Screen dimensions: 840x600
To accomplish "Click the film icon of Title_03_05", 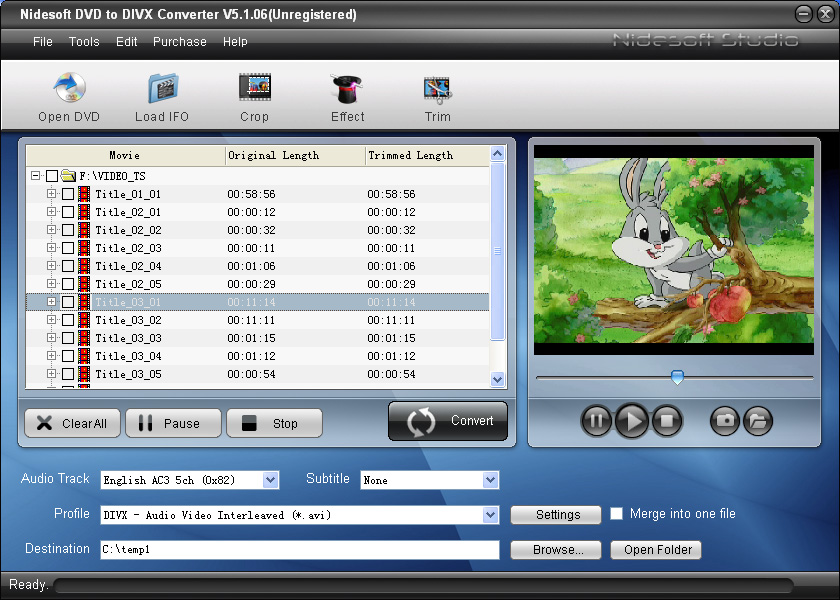I will coord(84,374).
